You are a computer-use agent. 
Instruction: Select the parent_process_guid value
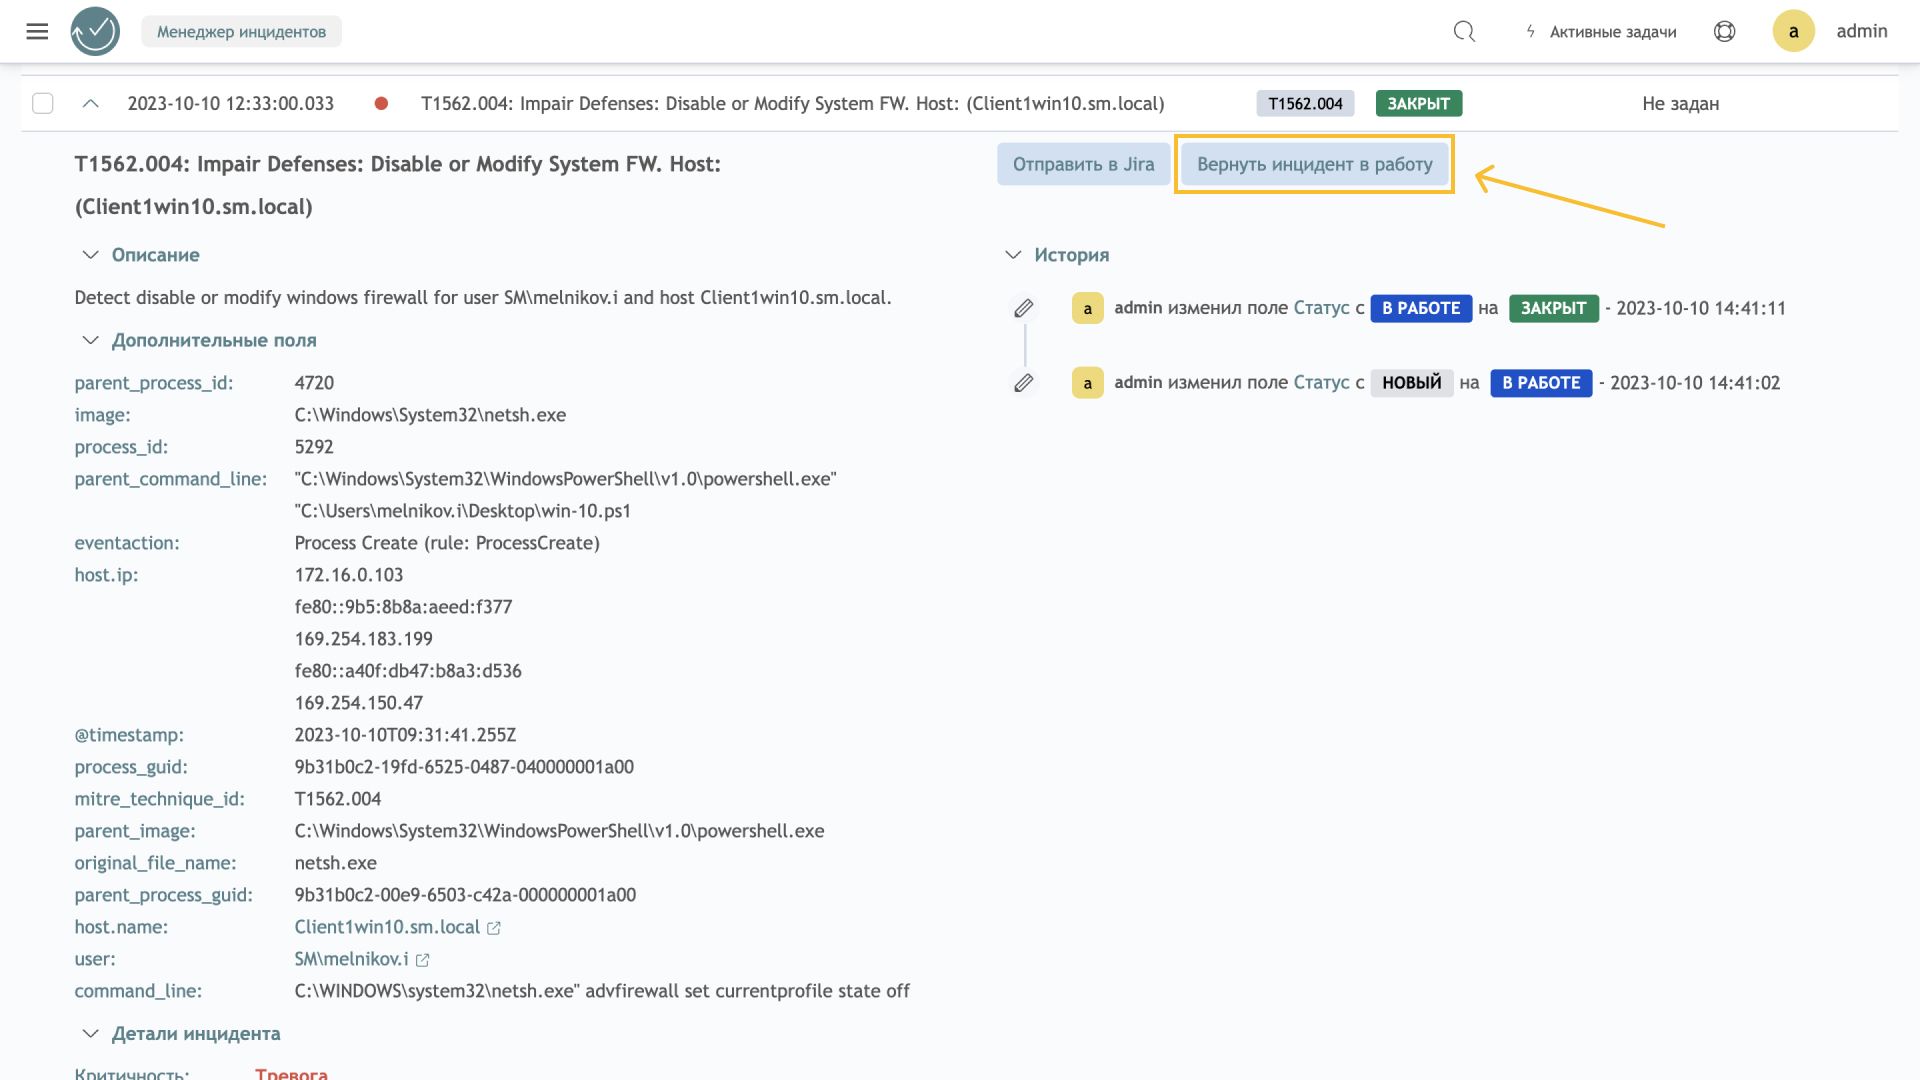(465, 895)
